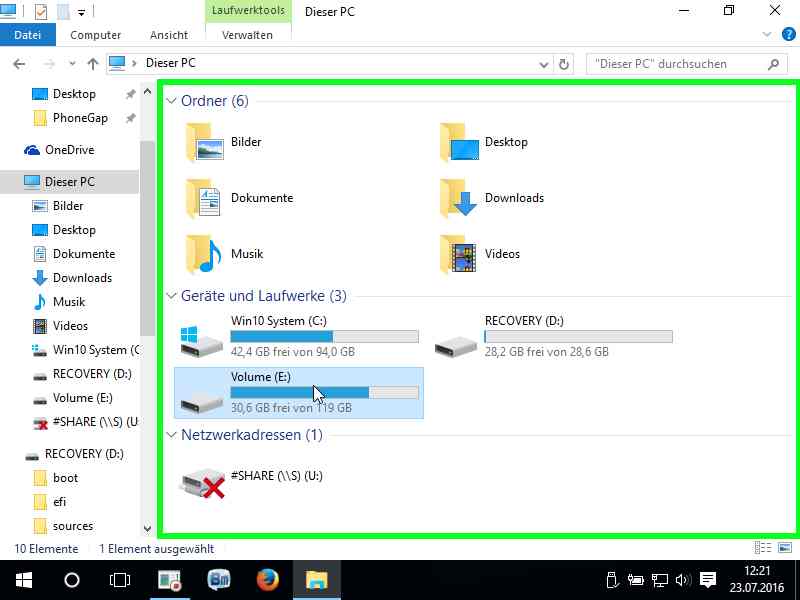The height and width of the screenshot is (600, 800).
Task: Click the navigation pane scroll-up arrow
Action: (x=147, y=92)
